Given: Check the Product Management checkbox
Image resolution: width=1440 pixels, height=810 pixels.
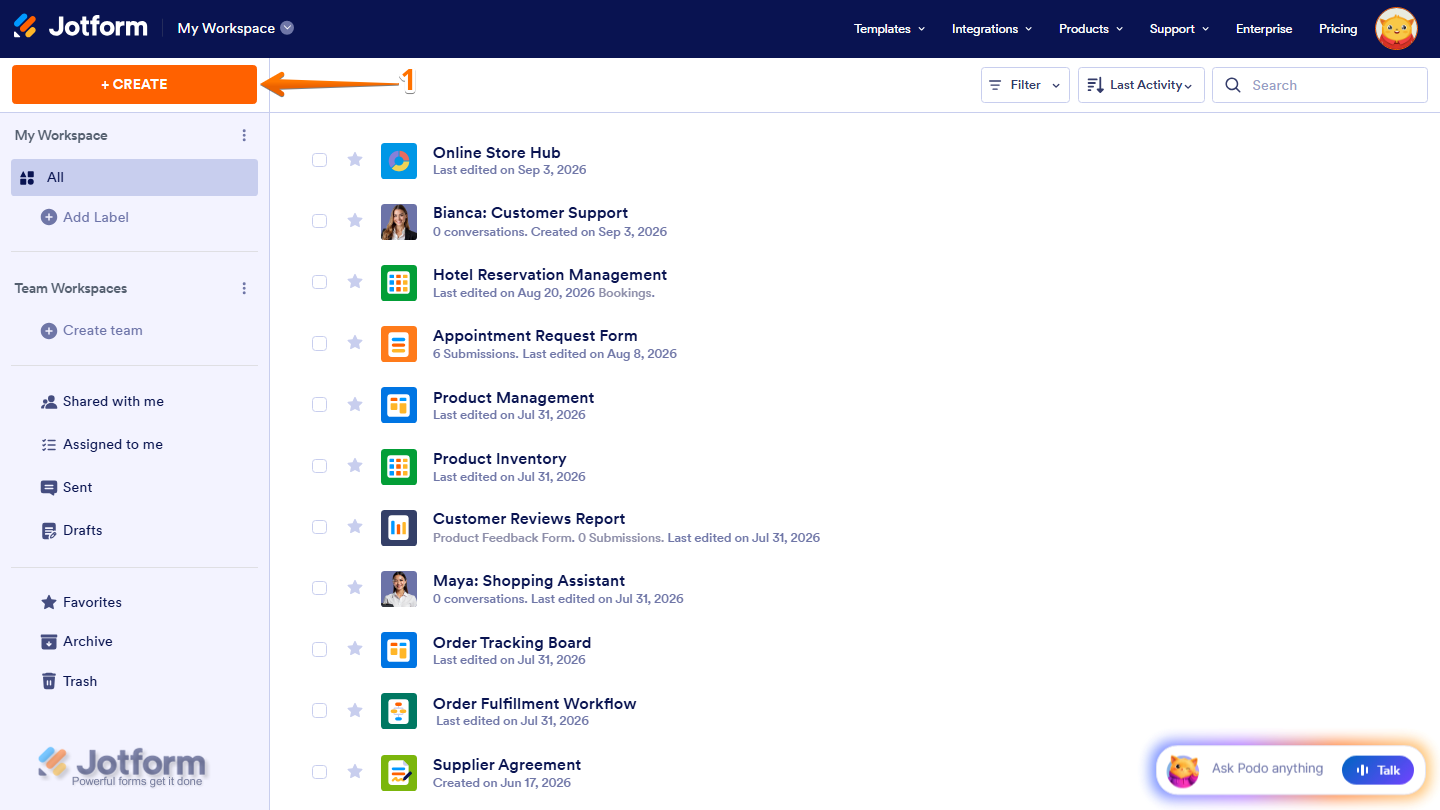Looking at the screenshot, I should [x=319, y=404].
